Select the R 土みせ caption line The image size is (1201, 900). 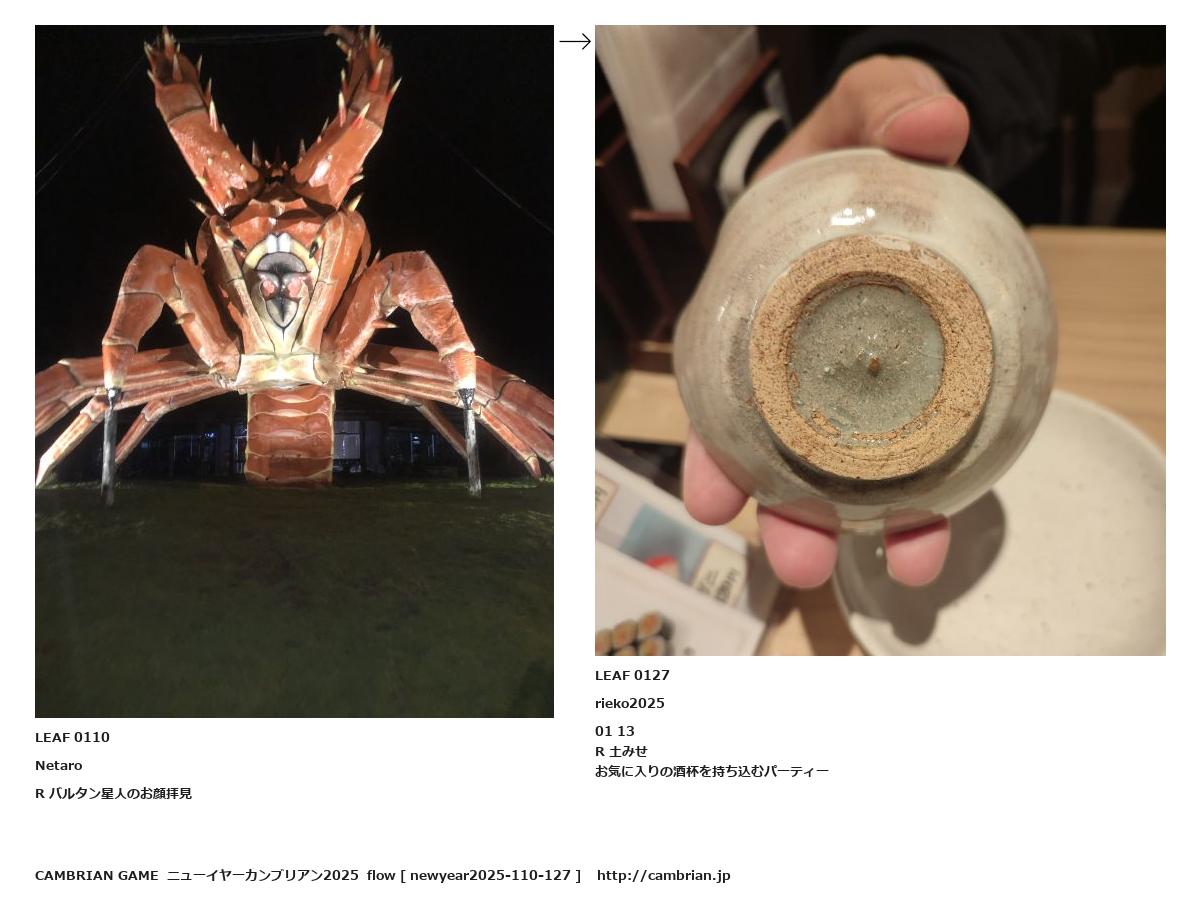(x=621, y=752)
